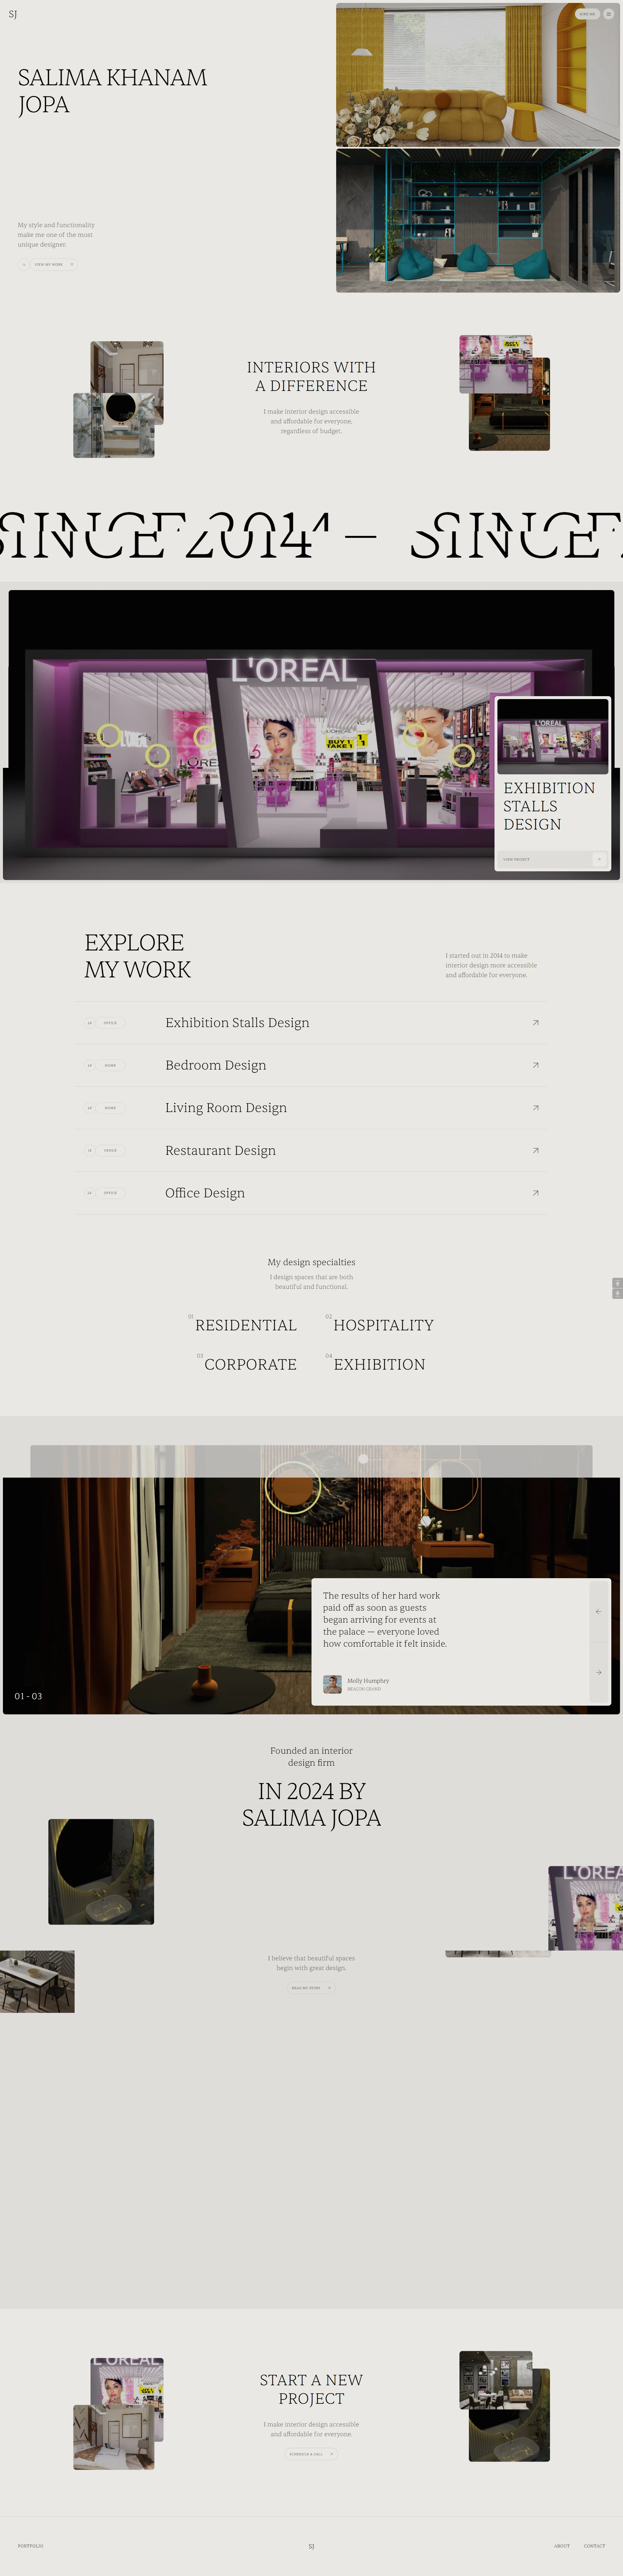Click the Schedule a Call button
623x2576 pixels.
click(x=311, y=2454)
